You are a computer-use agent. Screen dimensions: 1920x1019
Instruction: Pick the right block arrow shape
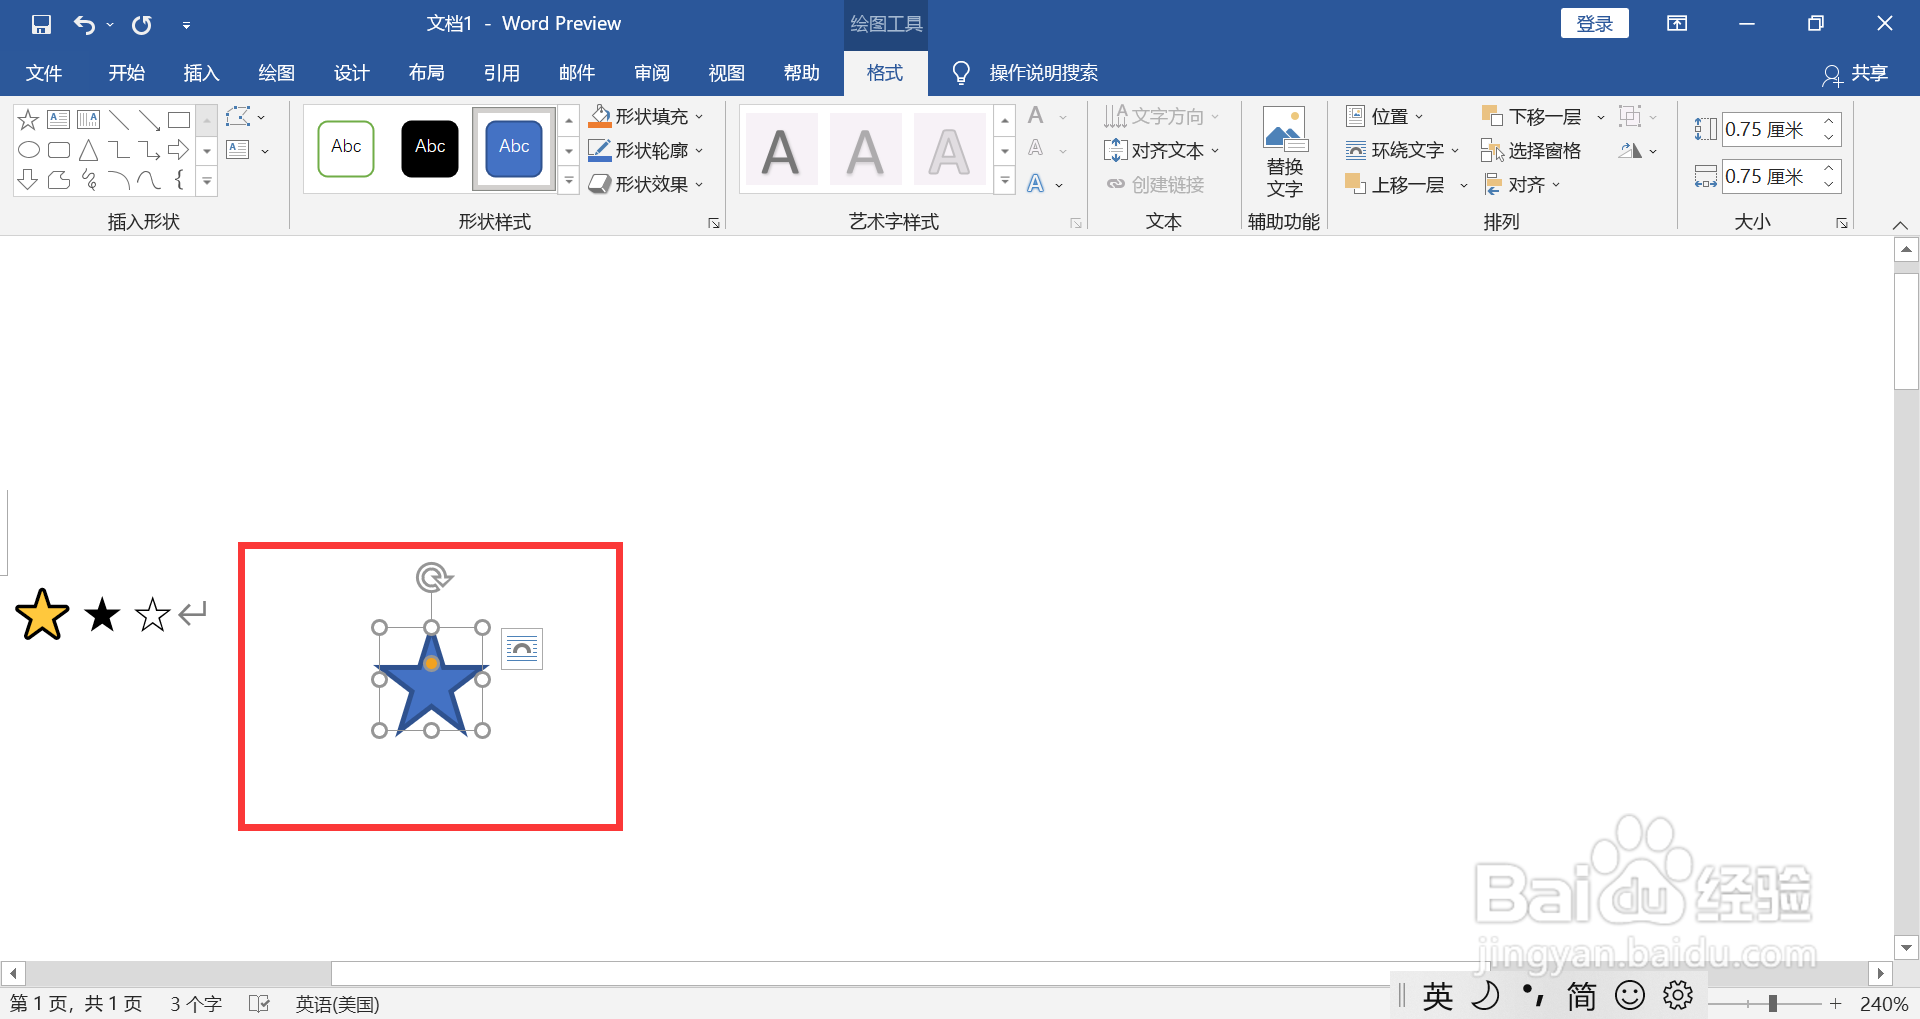pos(179,150)
